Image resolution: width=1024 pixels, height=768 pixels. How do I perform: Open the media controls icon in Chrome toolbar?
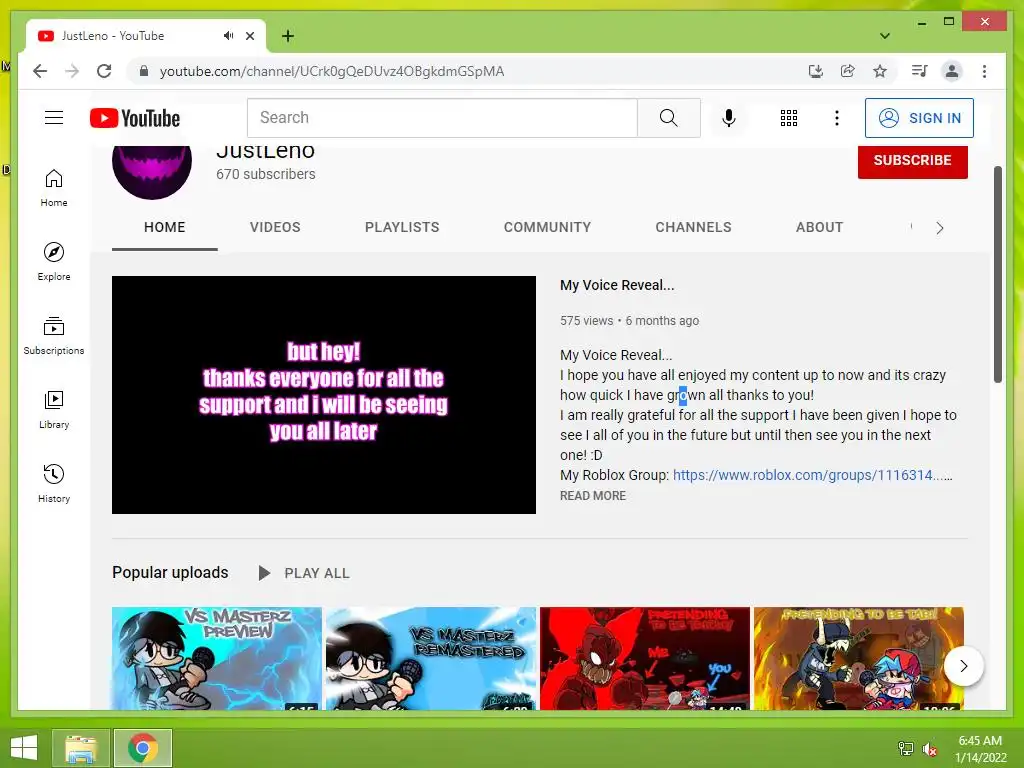(920, 71)
